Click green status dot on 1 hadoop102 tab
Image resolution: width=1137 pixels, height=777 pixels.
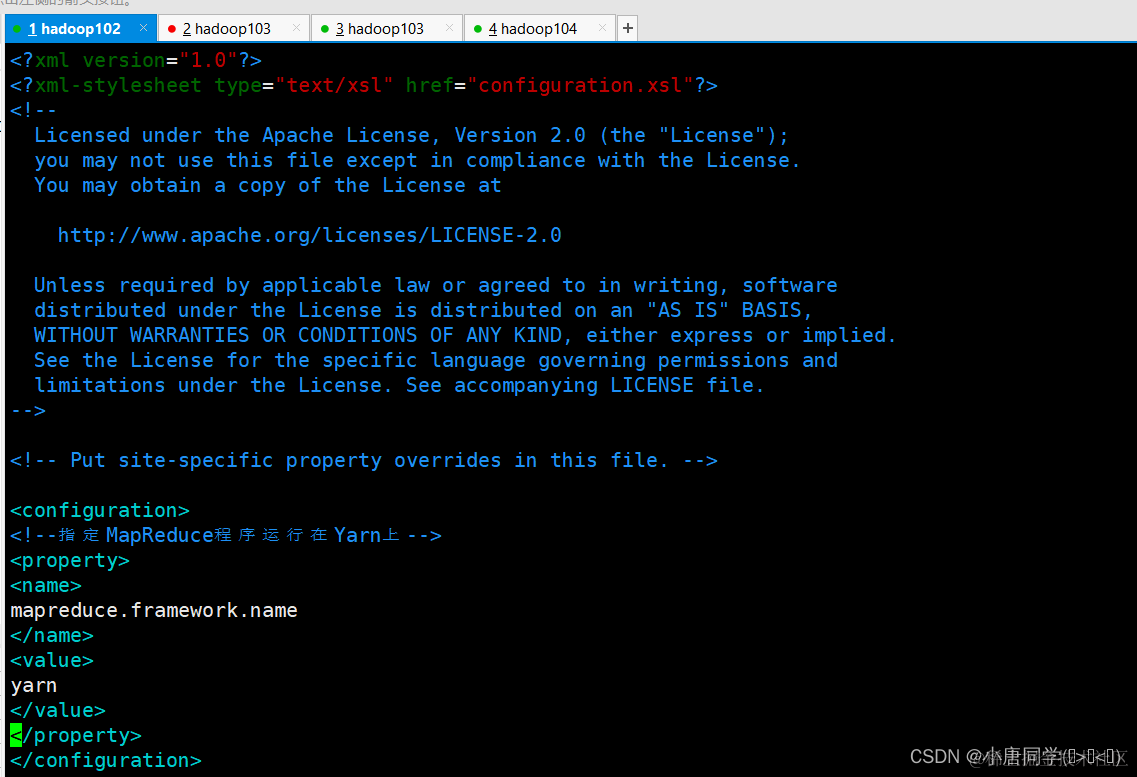point(17,29)
